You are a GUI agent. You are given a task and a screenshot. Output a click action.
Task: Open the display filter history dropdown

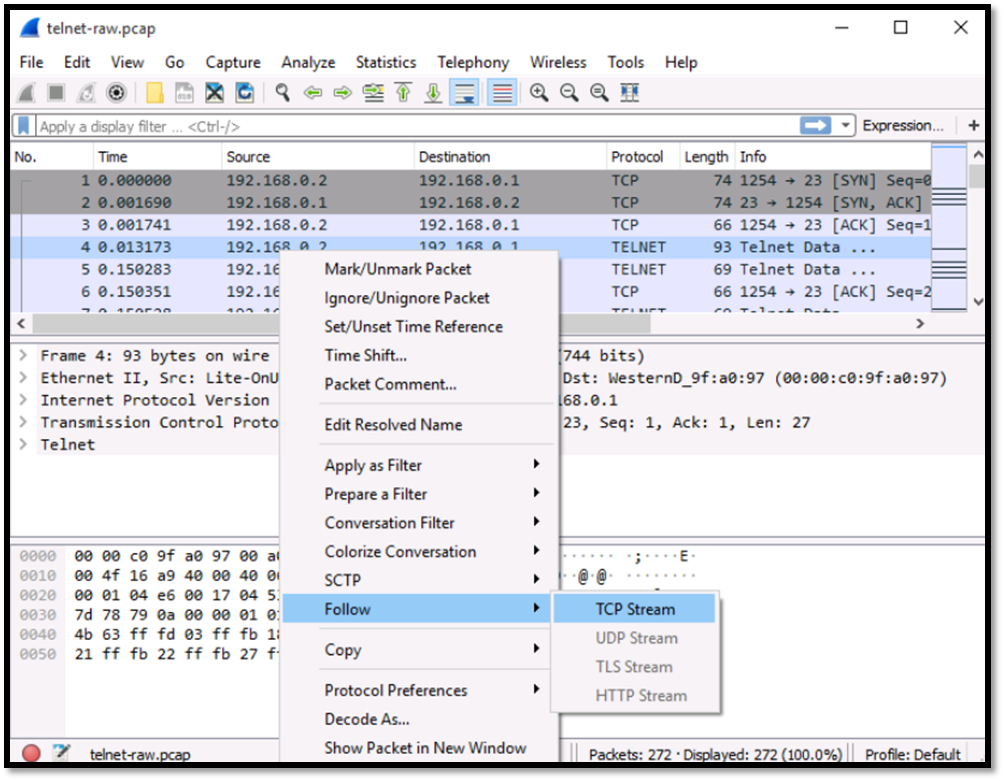(846, 125)
